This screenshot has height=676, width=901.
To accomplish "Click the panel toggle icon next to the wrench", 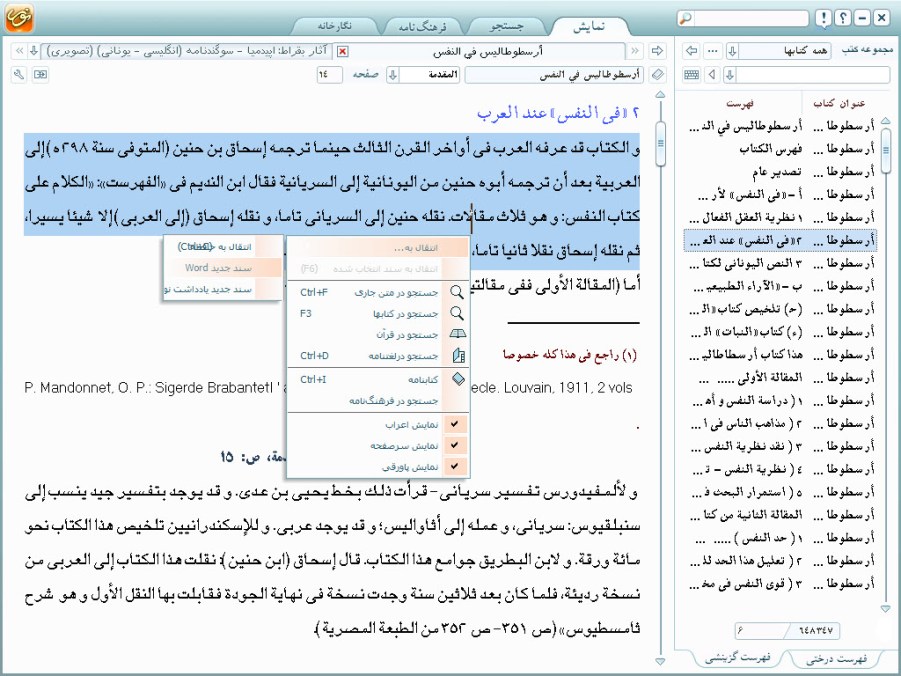I will tap(40, 75).
